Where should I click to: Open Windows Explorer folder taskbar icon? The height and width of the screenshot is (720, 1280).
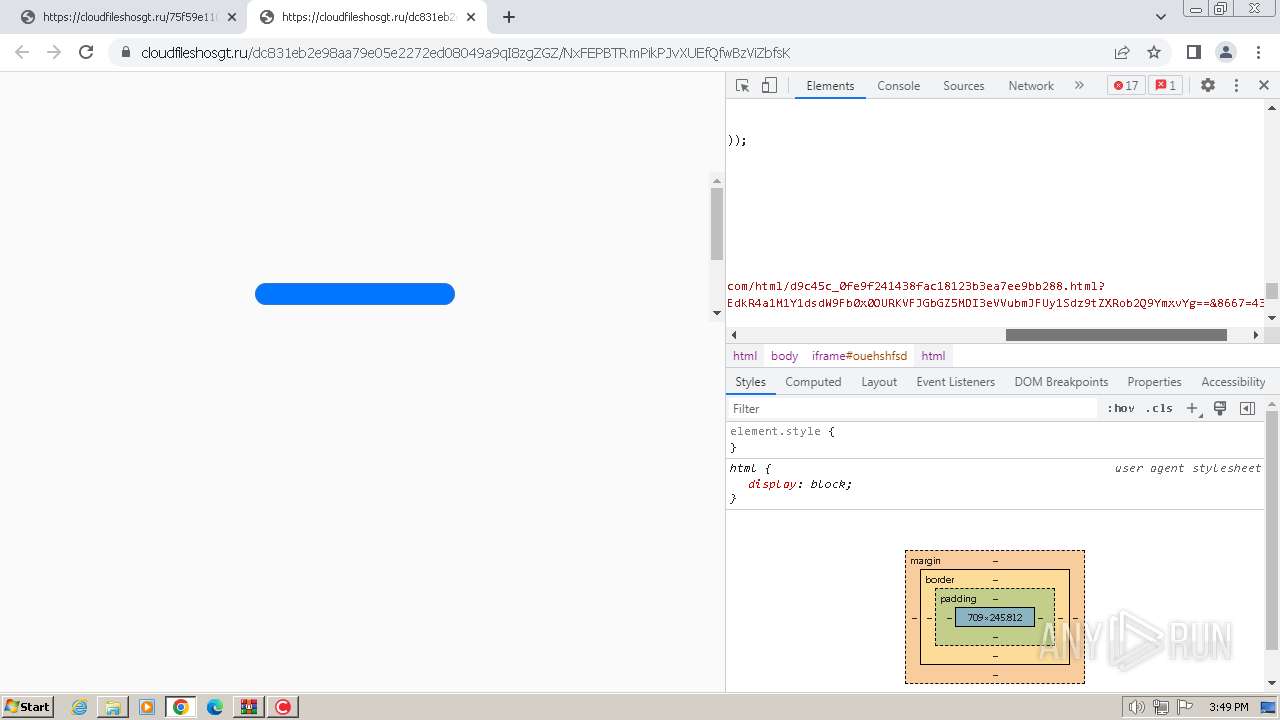click(x=113, y=707)
